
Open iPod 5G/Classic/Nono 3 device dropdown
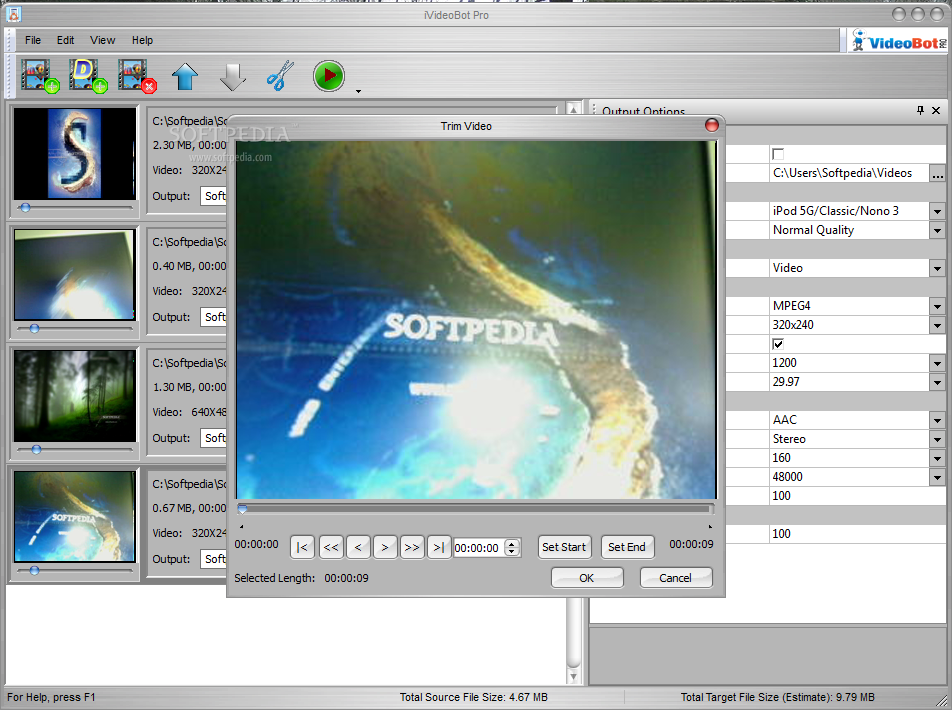[937, 211]
